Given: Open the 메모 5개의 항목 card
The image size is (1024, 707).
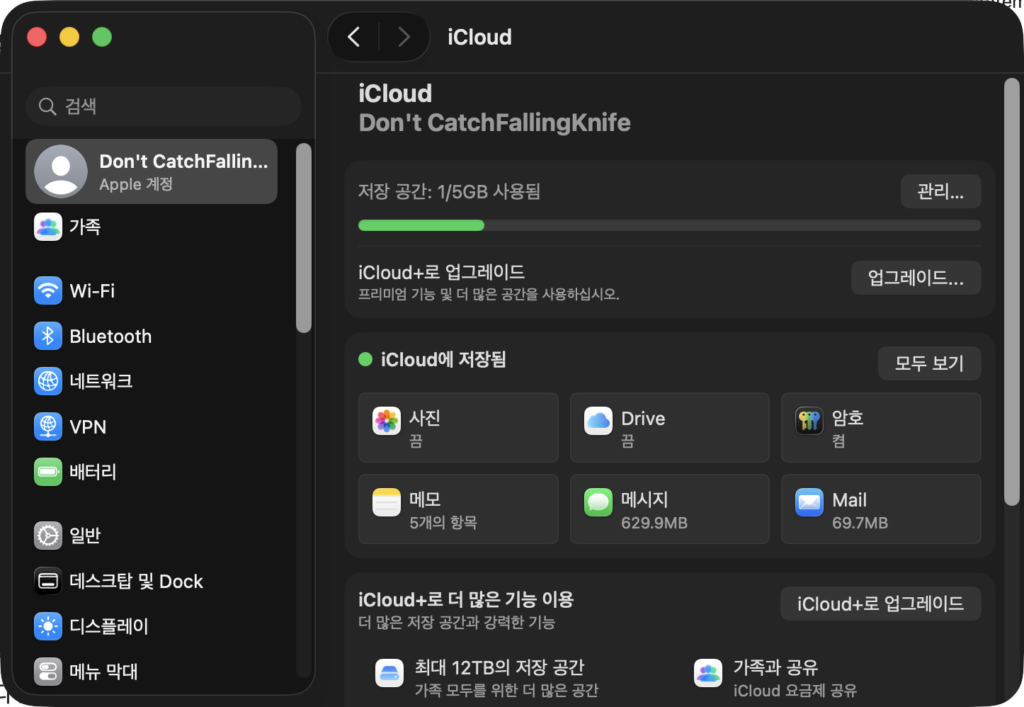Looking at the screenshot, I should point(458,509).
